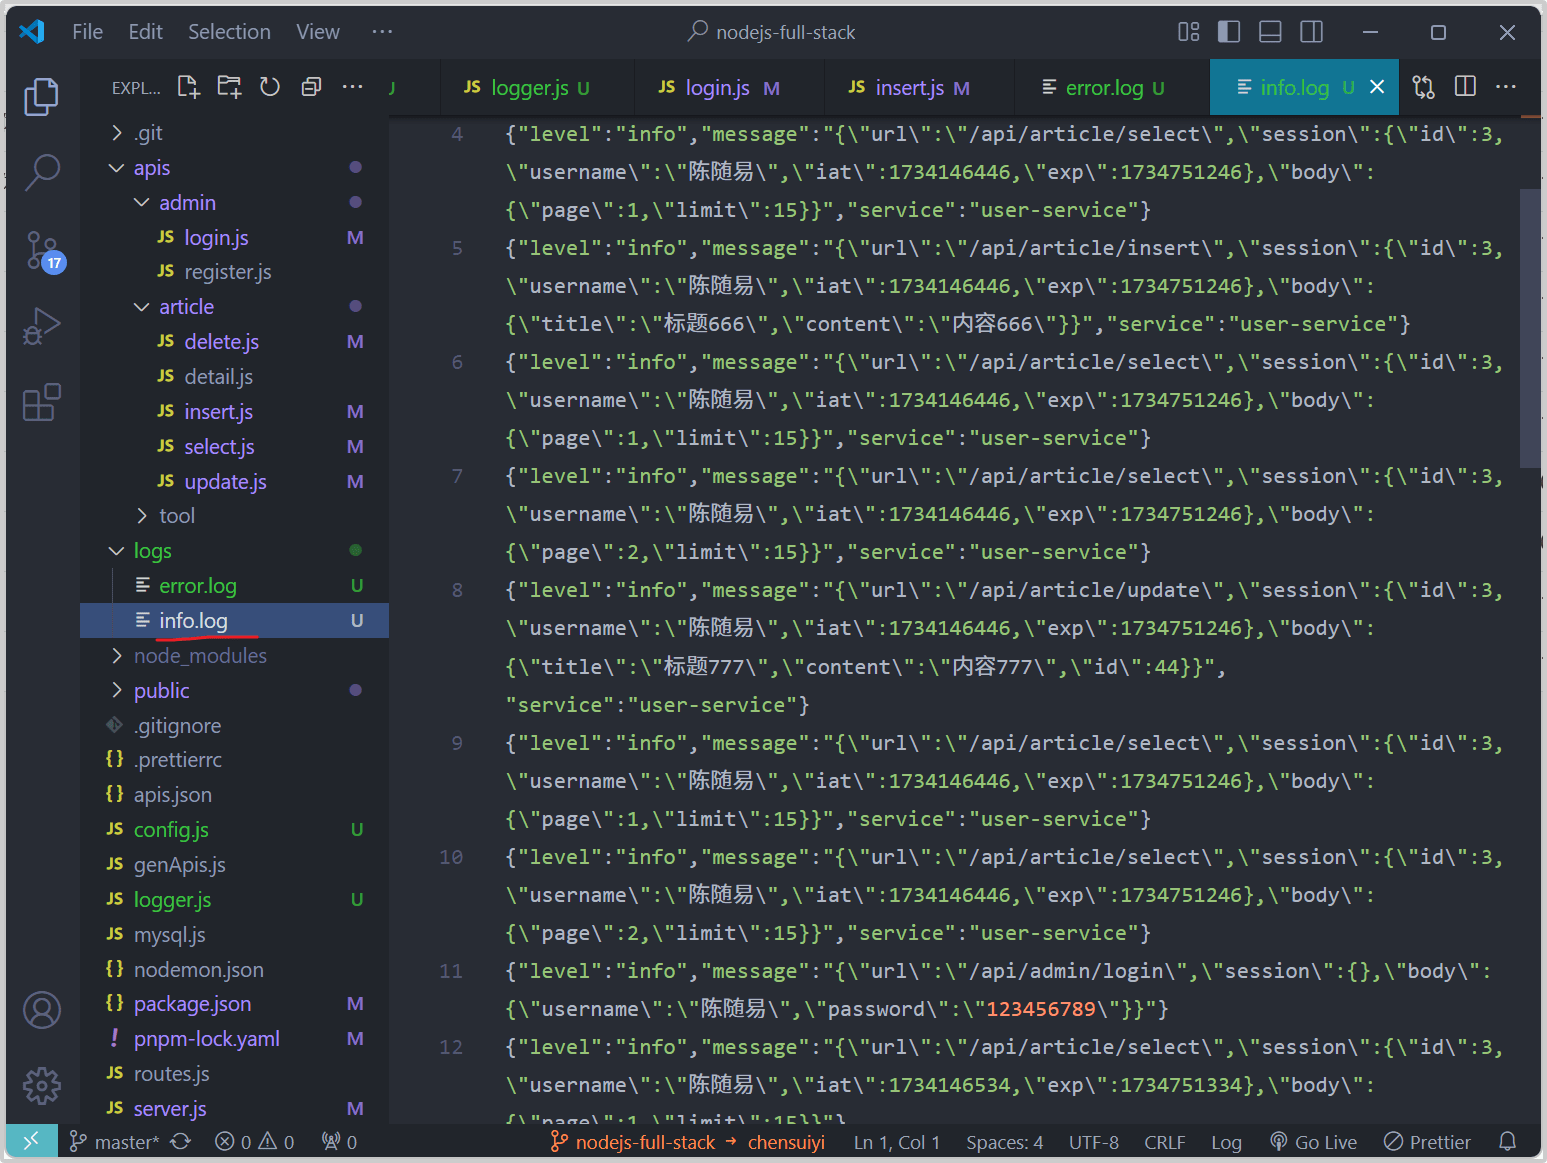This screenshot has height=1163, width=1547.
Task: Switch to the logger.js tab
Action: coord(536,87)
